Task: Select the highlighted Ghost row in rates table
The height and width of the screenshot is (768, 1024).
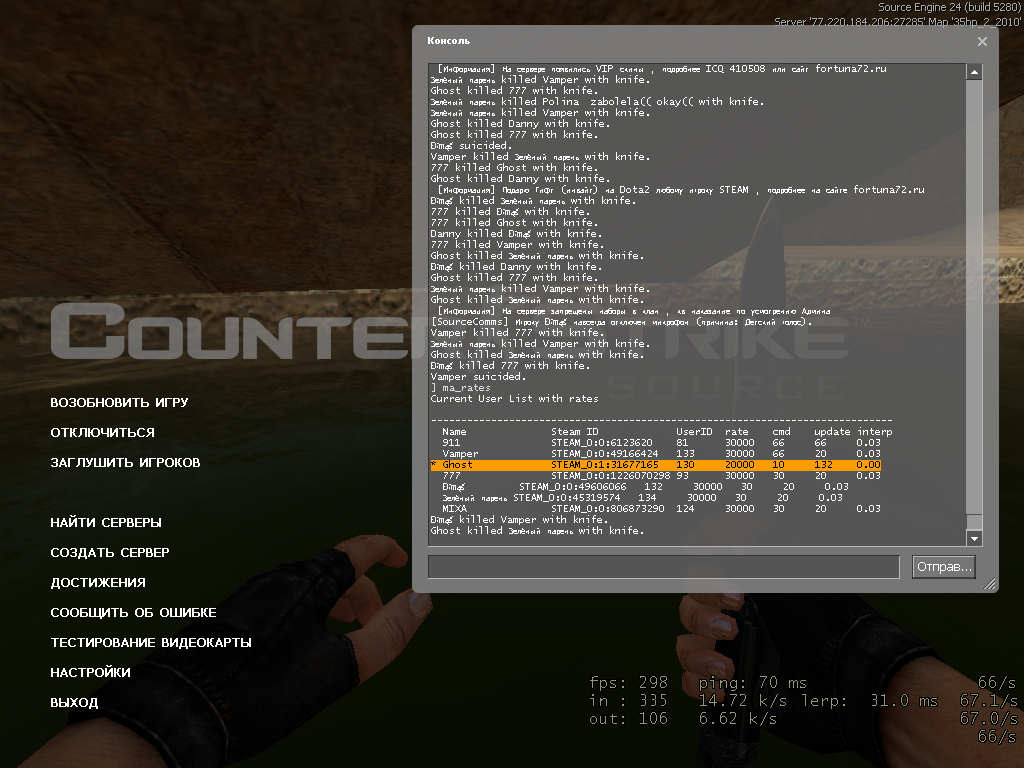Action: tap(656, 465)
